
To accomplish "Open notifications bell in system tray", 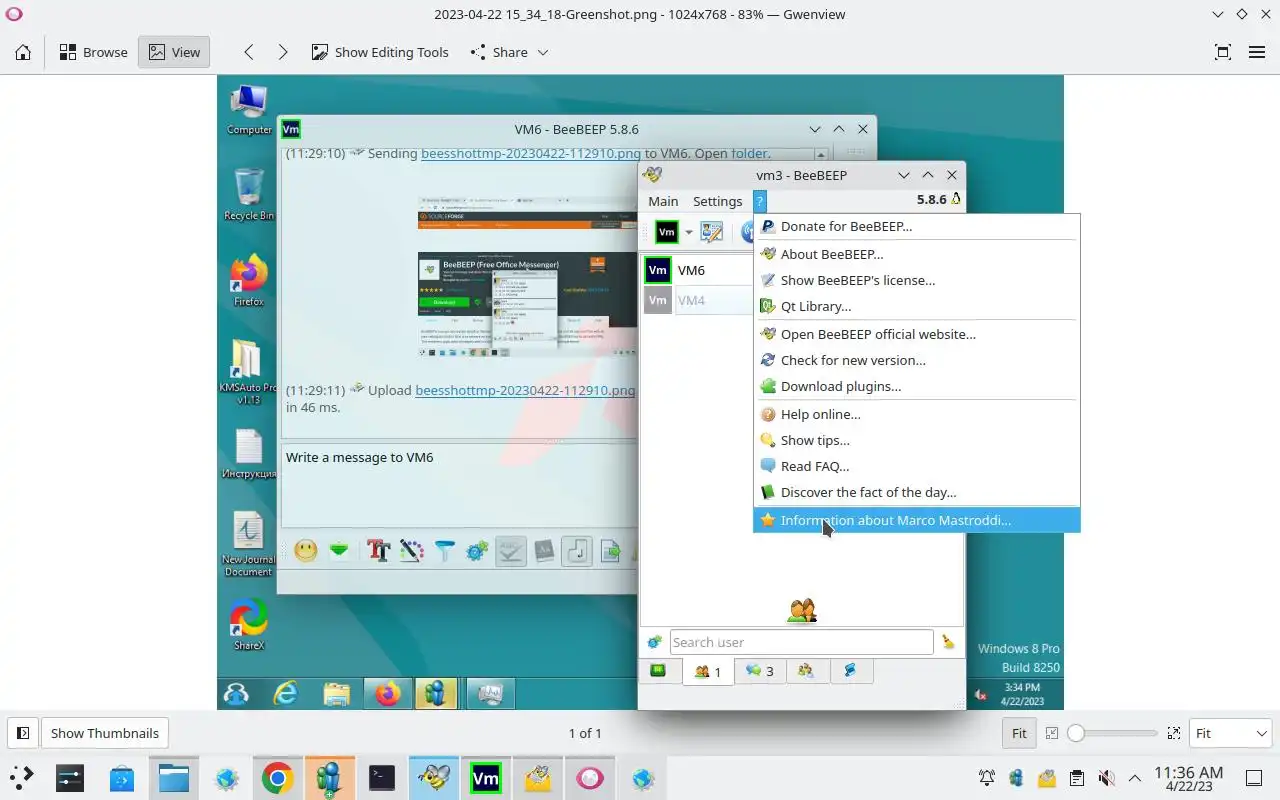I will (x=987, y=778).
